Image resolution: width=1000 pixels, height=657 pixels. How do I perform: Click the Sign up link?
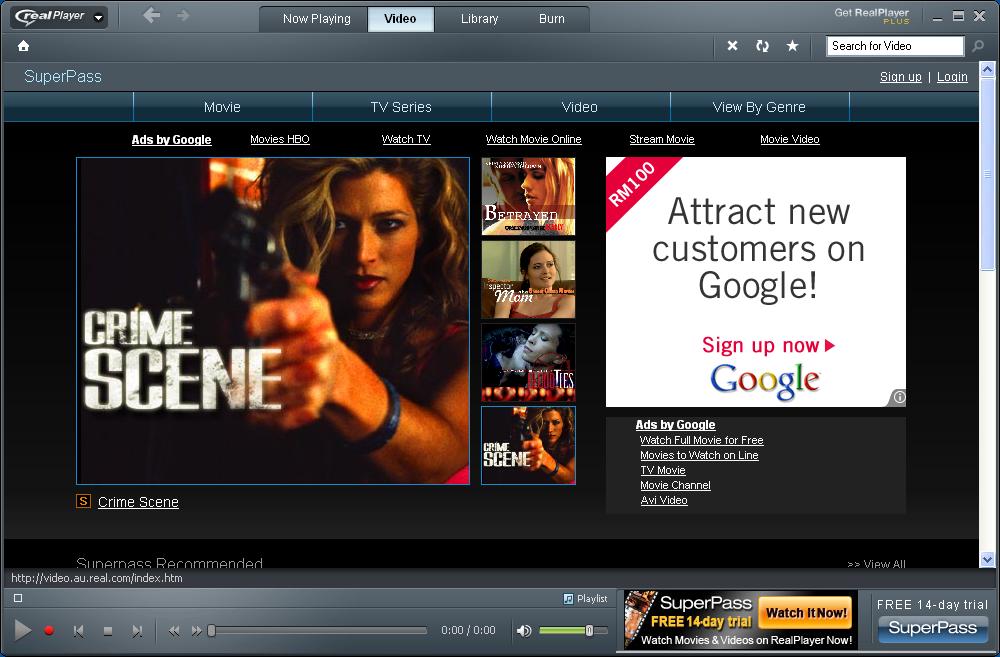click(x=901, y=77)
